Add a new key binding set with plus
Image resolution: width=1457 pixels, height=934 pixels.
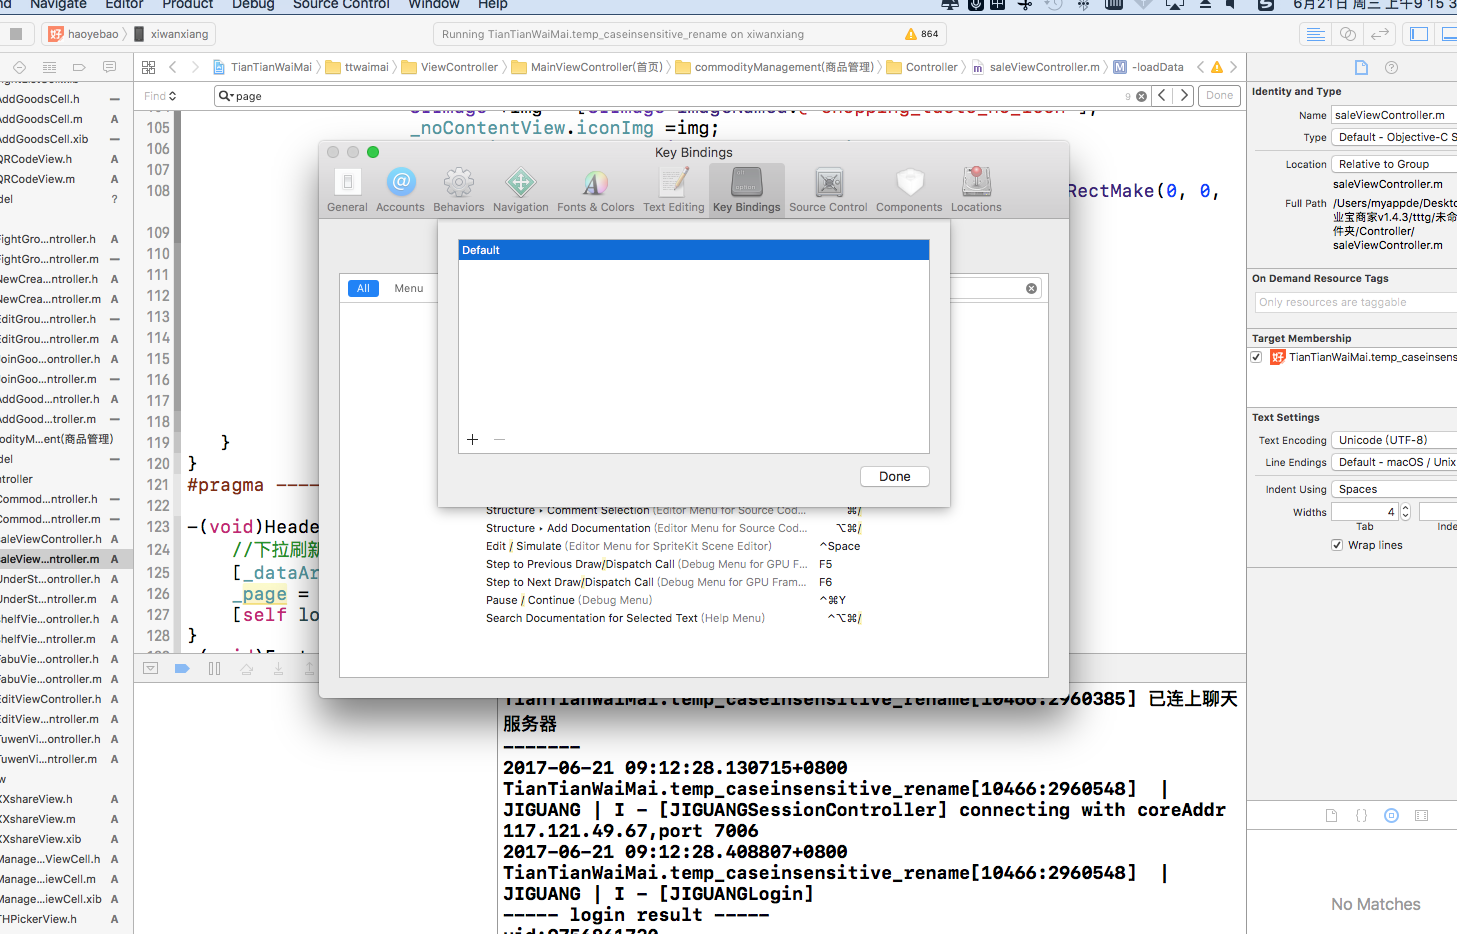[473, 439]
